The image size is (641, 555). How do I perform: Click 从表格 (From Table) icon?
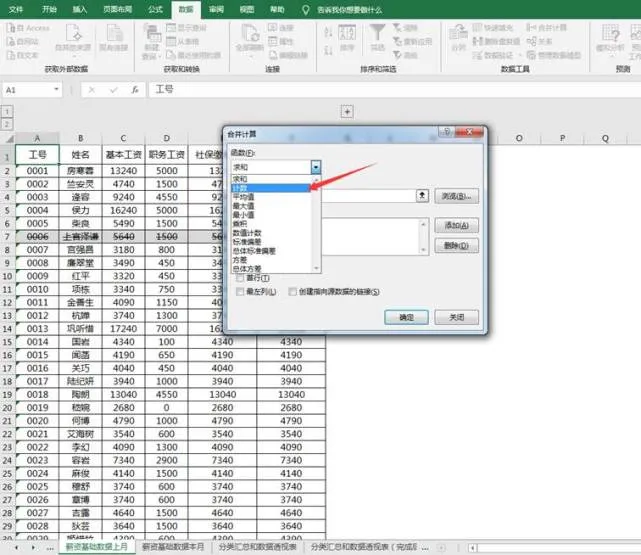coord(171,41)
